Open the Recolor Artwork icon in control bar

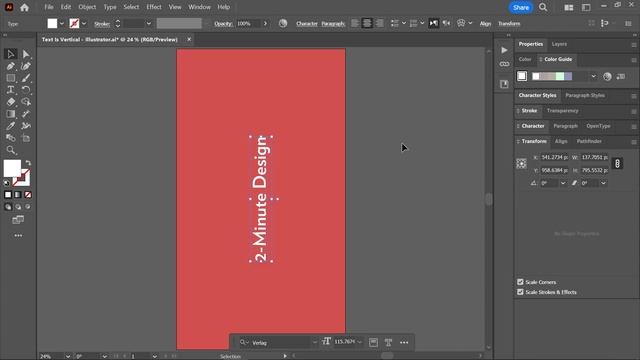(283, 24)
